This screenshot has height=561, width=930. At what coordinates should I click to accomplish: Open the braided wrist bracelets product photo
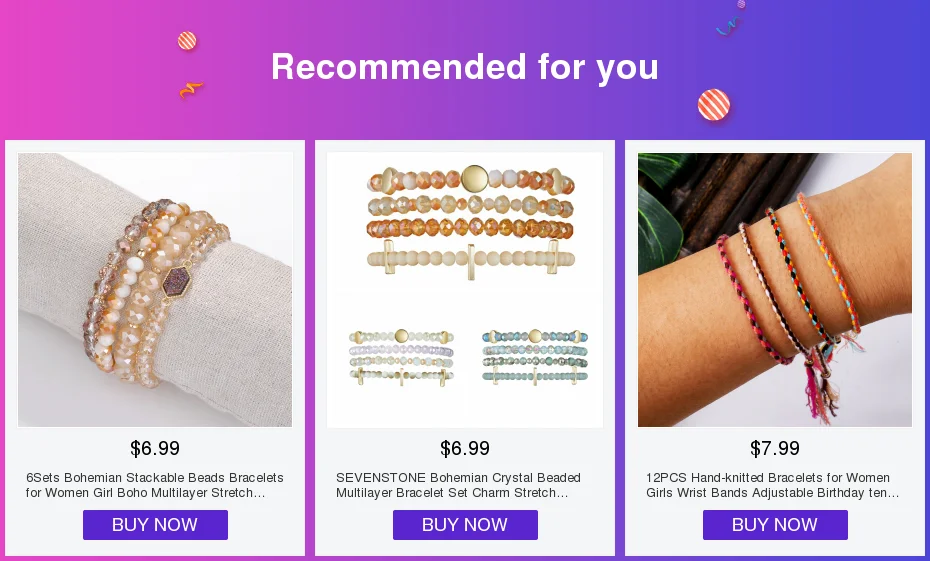tap(775, 290)
